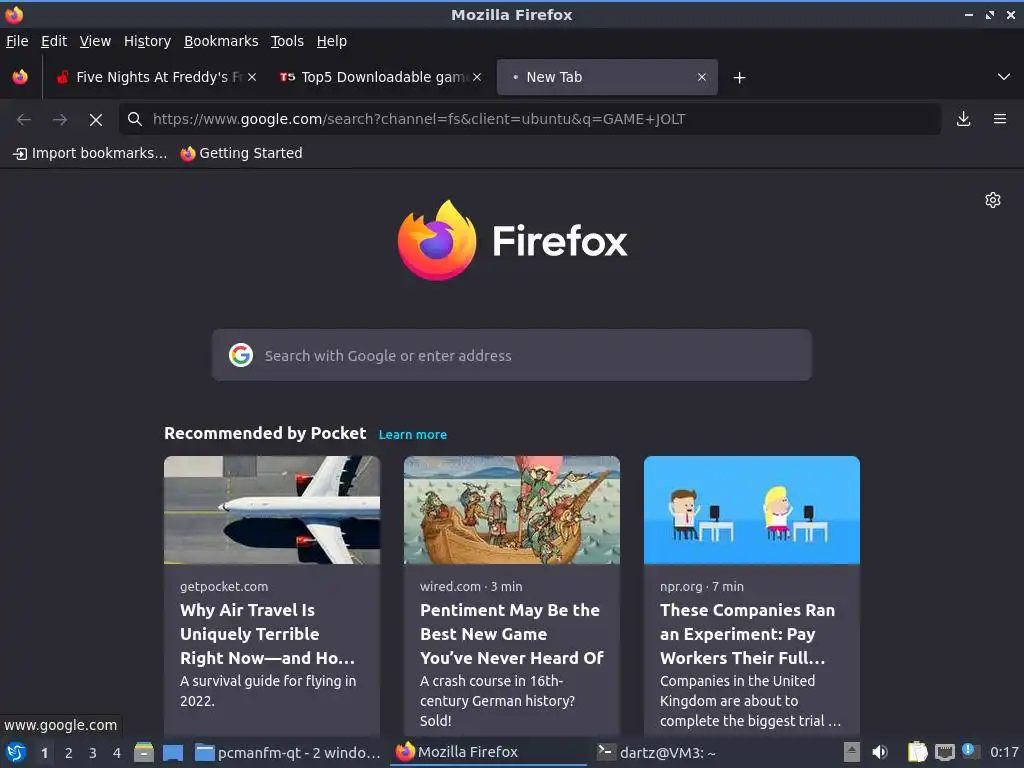Click the search magnifier icon in URL bar
This screenshot has height=768, width=1024.
coord(135,119)
